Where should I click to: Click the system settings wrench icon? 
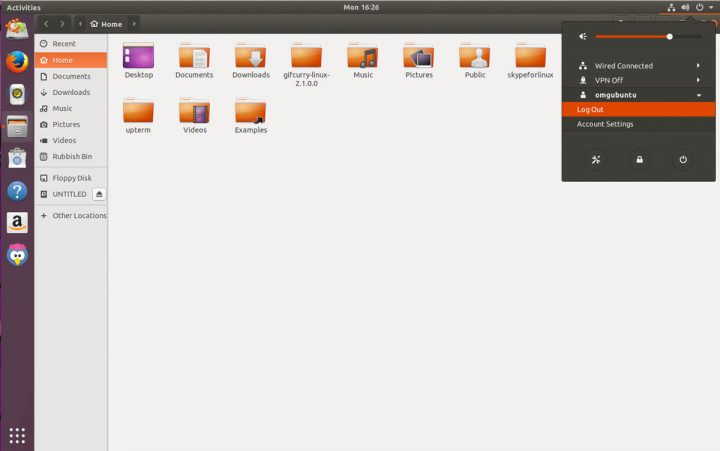pyautogui.click(x=595, y=159)
